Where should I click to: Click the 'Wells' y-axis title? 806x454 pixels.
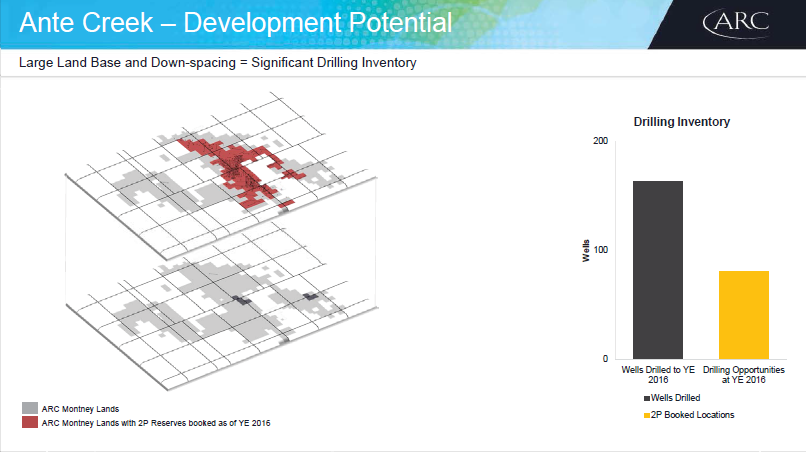(x=585, y=251)
